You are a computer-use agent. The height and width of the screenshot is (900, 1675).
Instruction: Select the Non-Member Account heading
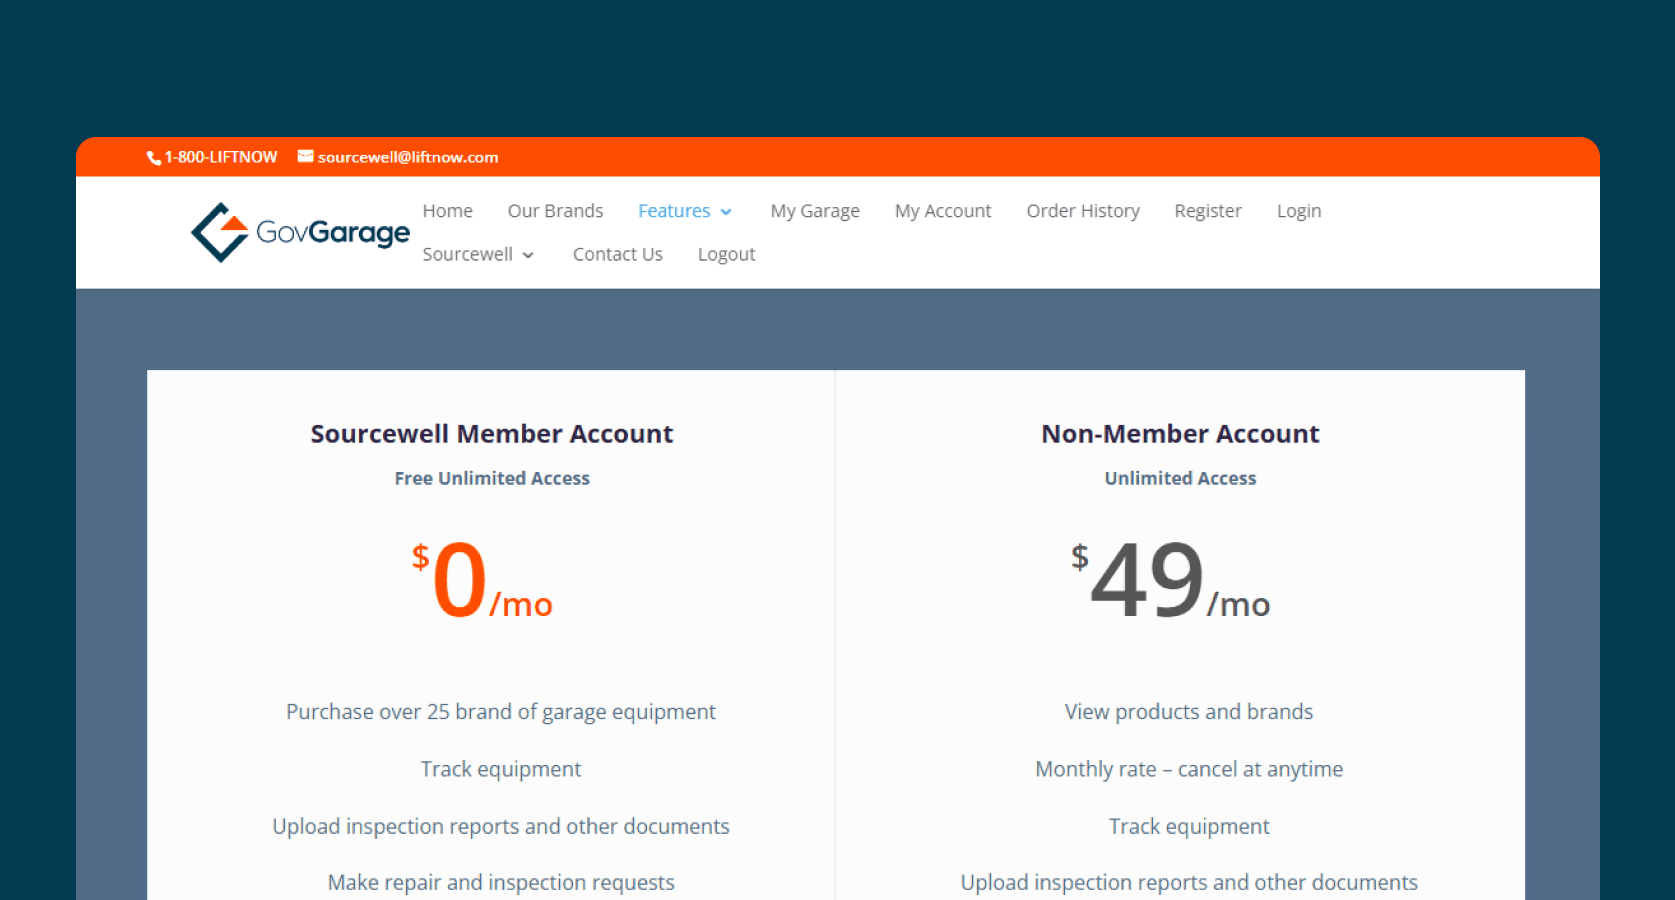(1180, 433)
